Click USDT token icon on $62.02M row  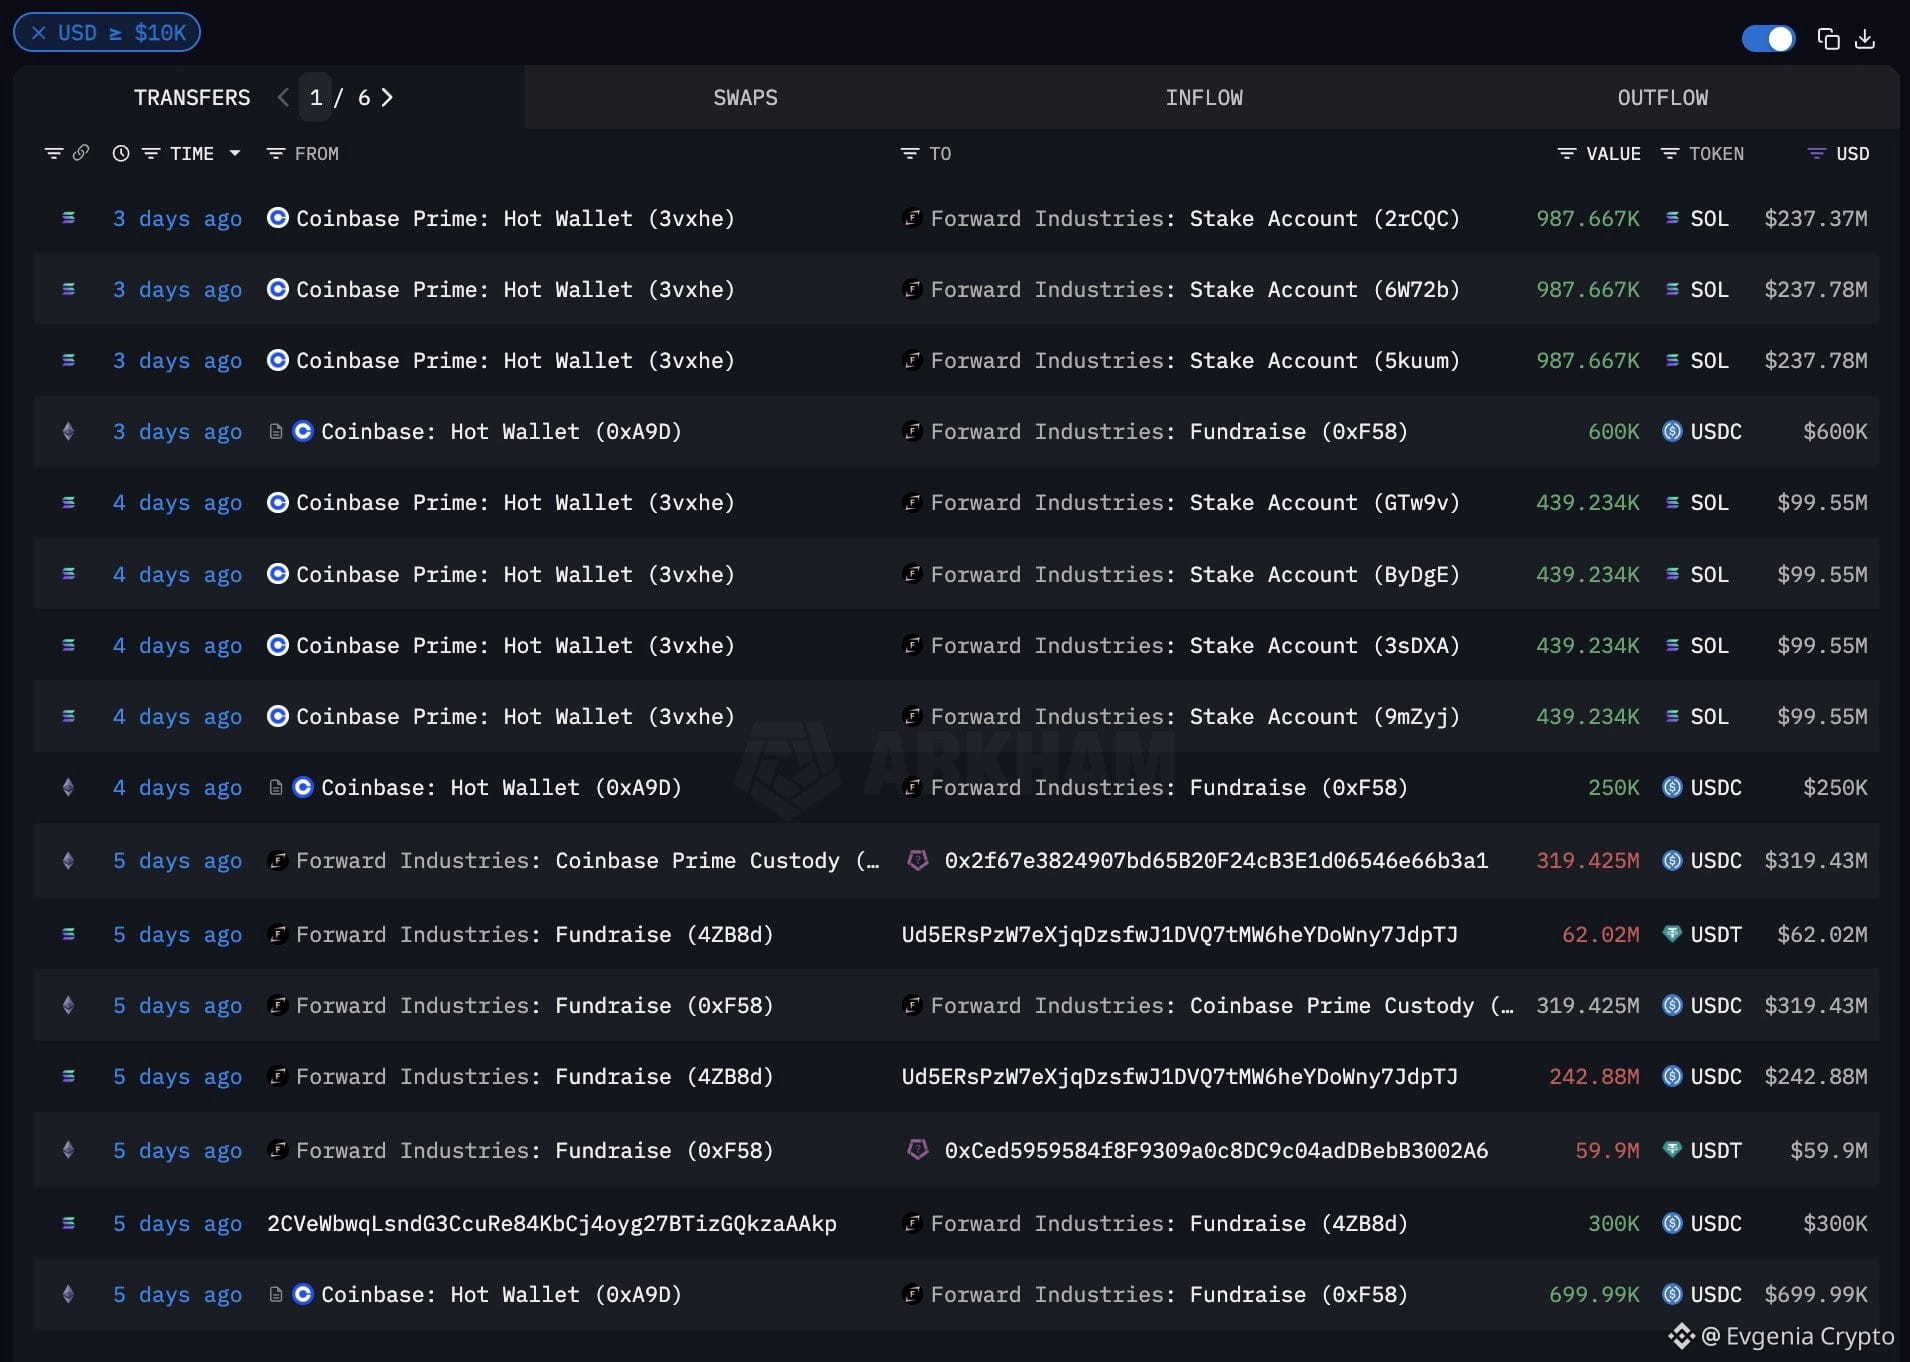click(1672, 934)
